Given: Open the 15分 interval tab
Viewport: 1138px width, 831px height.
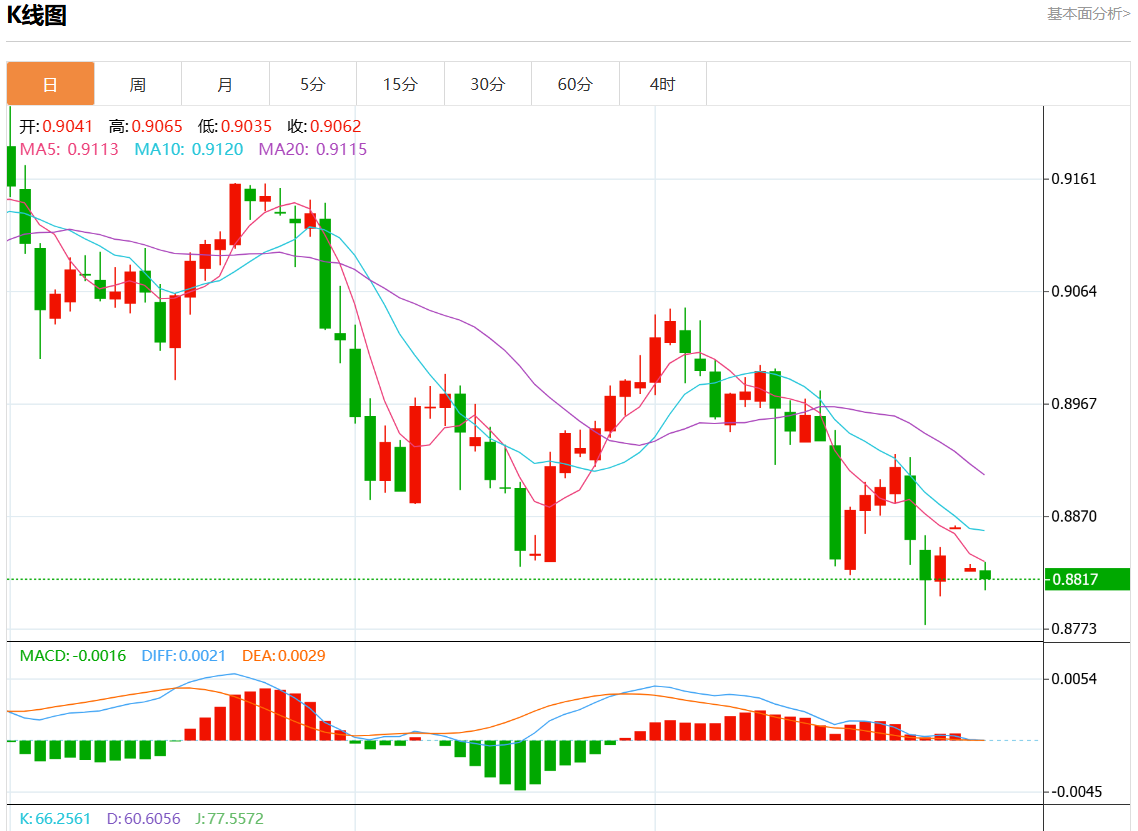Looking at the screenshot, I should click(x=401, y=84).
